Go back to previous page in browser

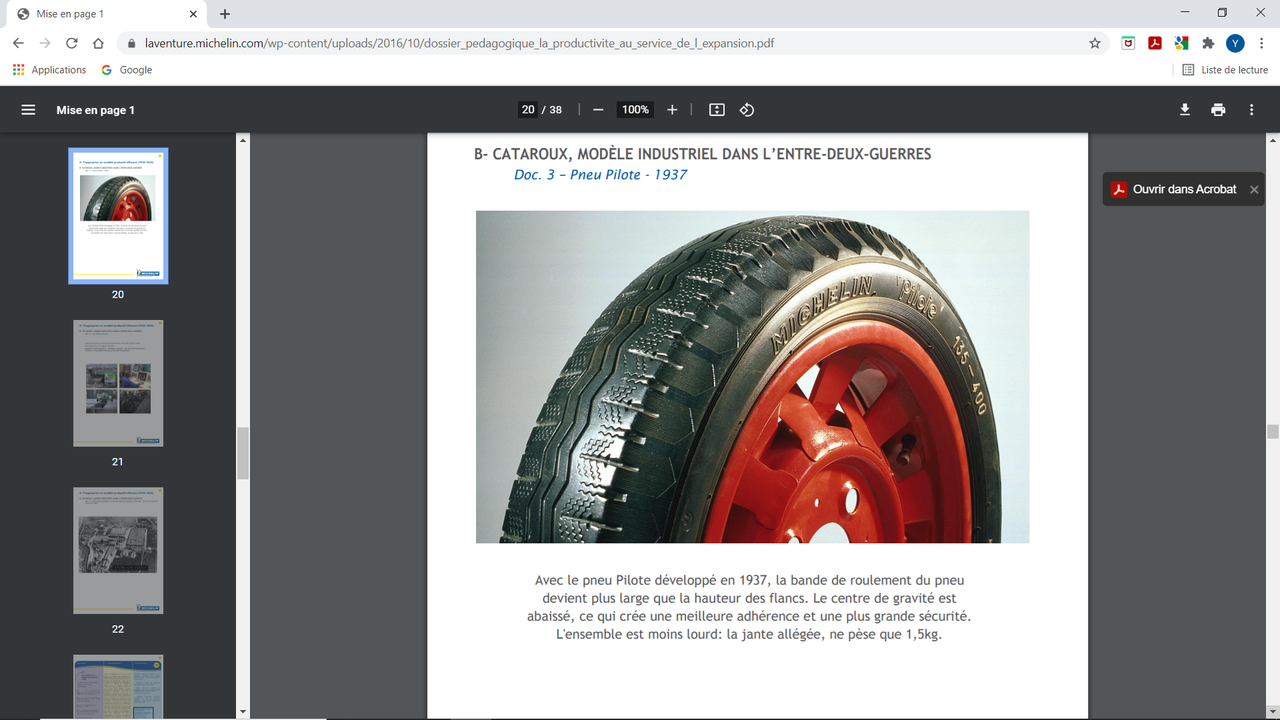(x=18, y=43)
